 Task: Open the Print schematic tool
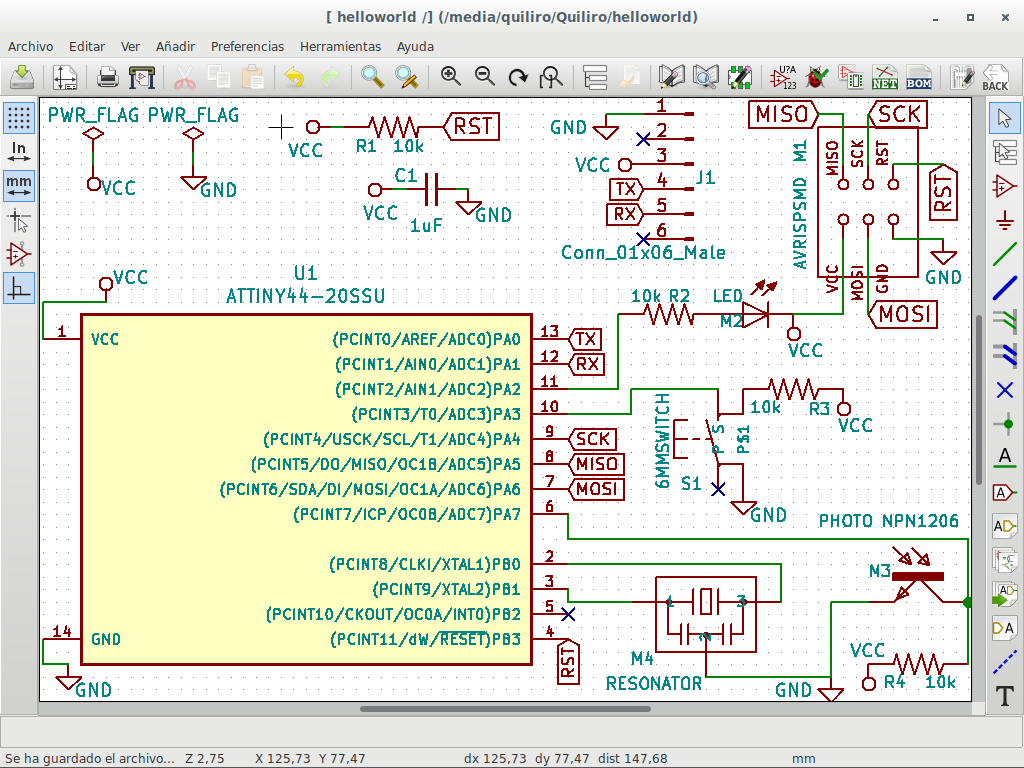click(108, 77)
